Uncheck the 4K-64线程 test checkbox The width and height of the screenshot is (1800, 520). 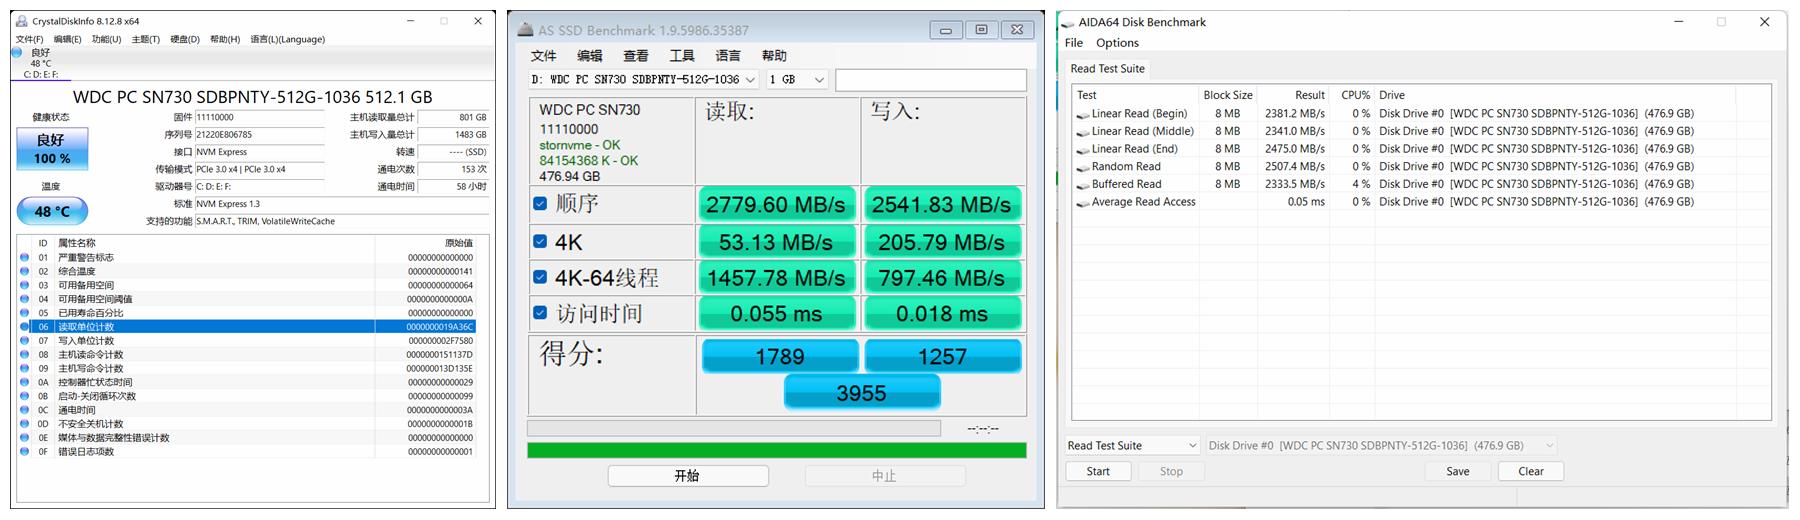[540, 277]
